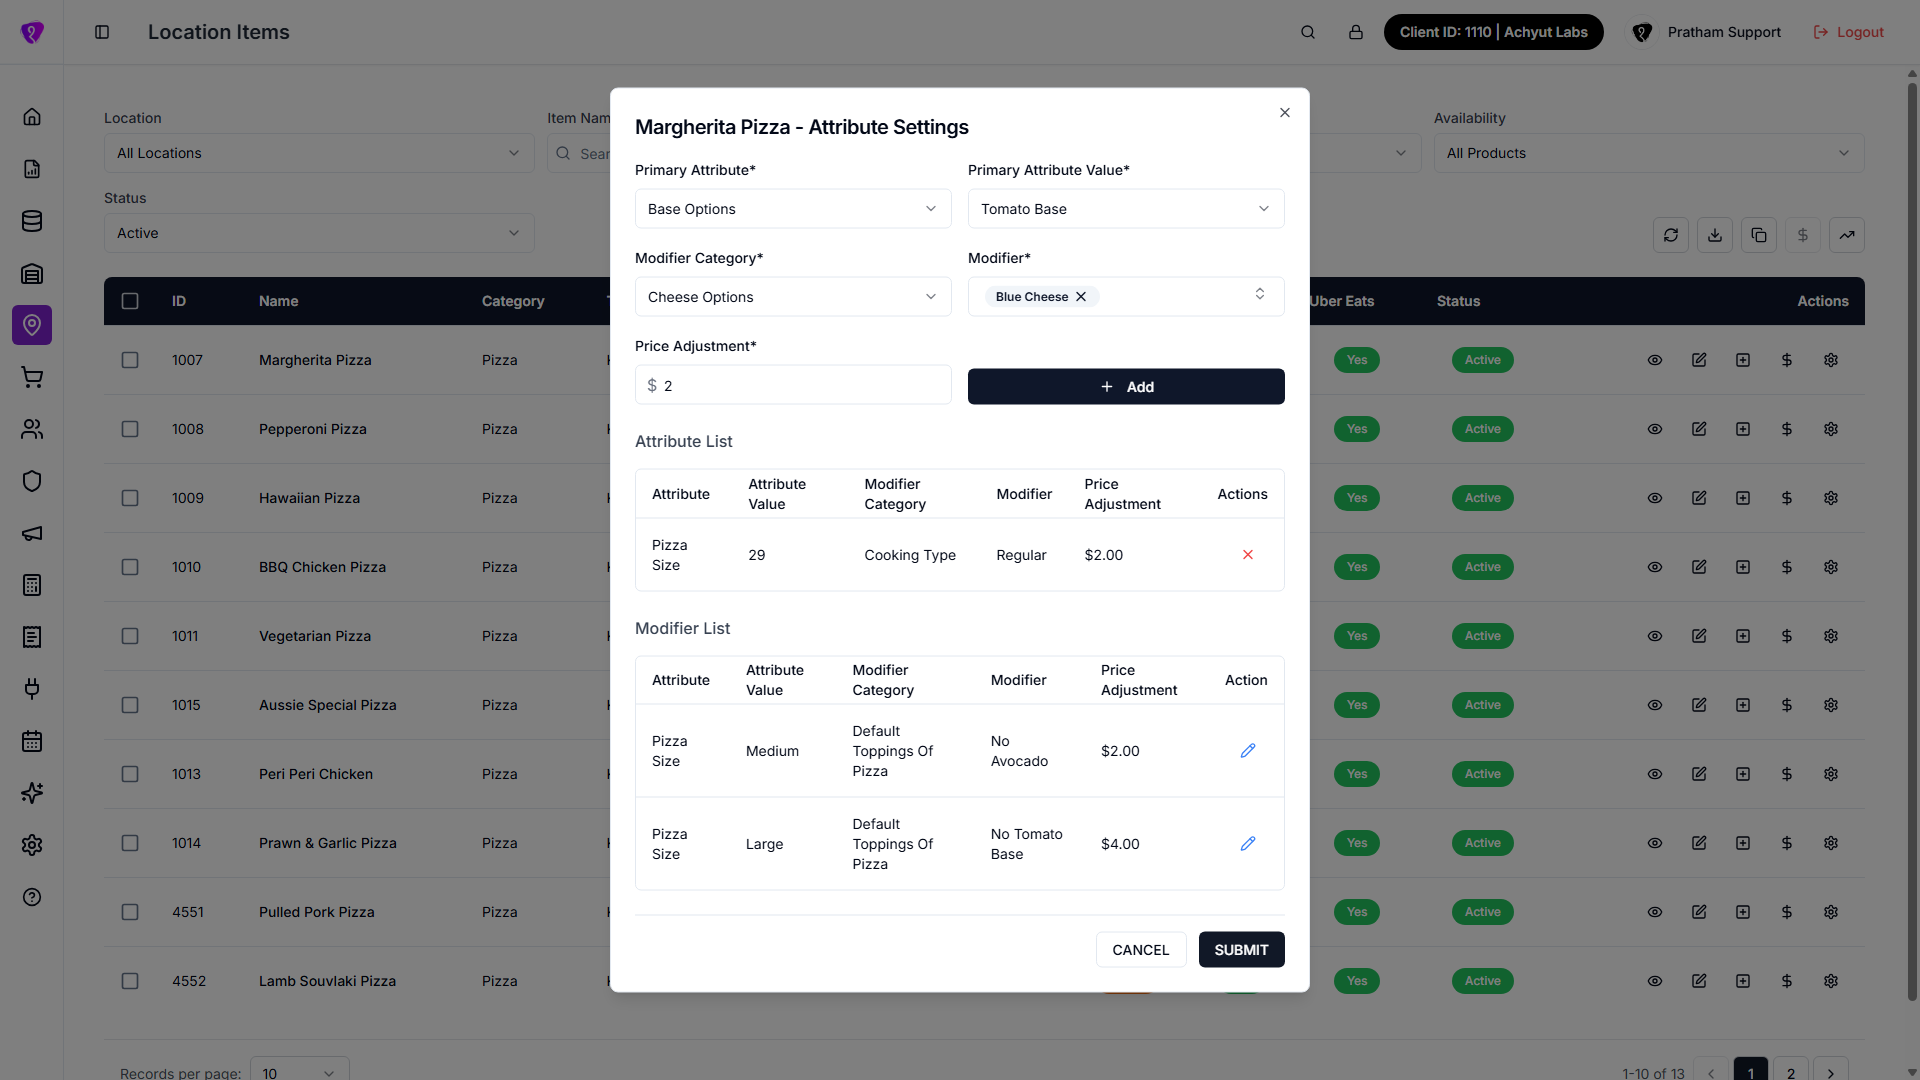Image resolution: width=1920 pixels, height=1080 pixels.
Task: Open the Location All Locations dropdown
Action: 319,153
